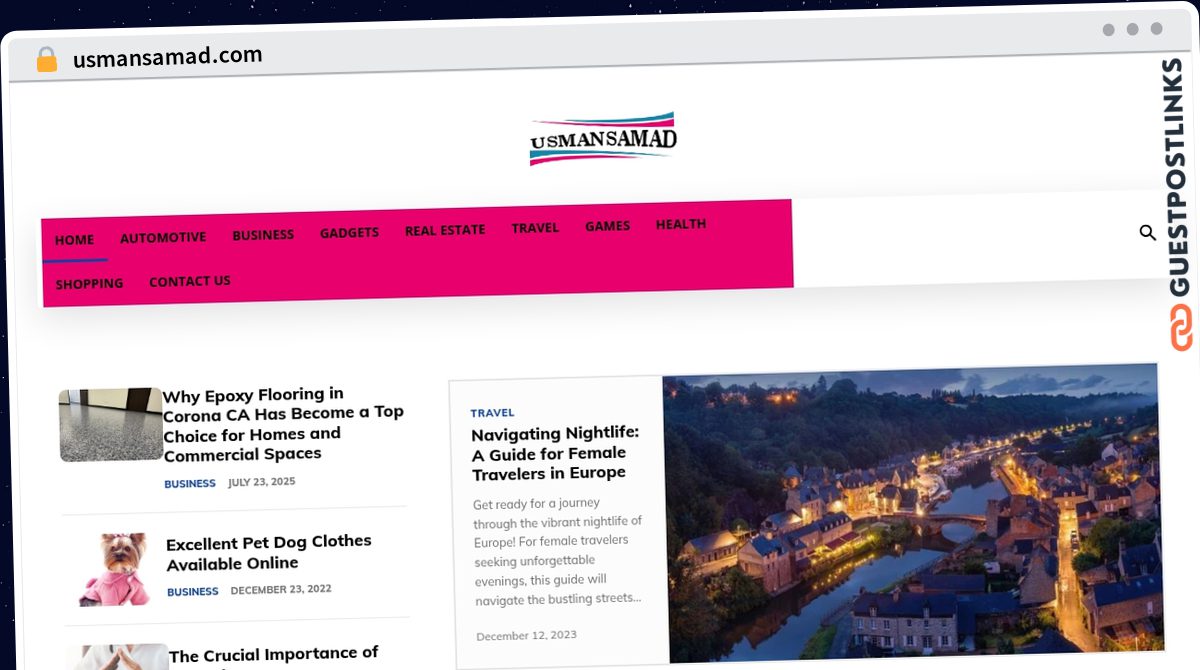1200x670 pixels.
Task: Click the December 12, 2023 date
Action: (x=526, y=636)
